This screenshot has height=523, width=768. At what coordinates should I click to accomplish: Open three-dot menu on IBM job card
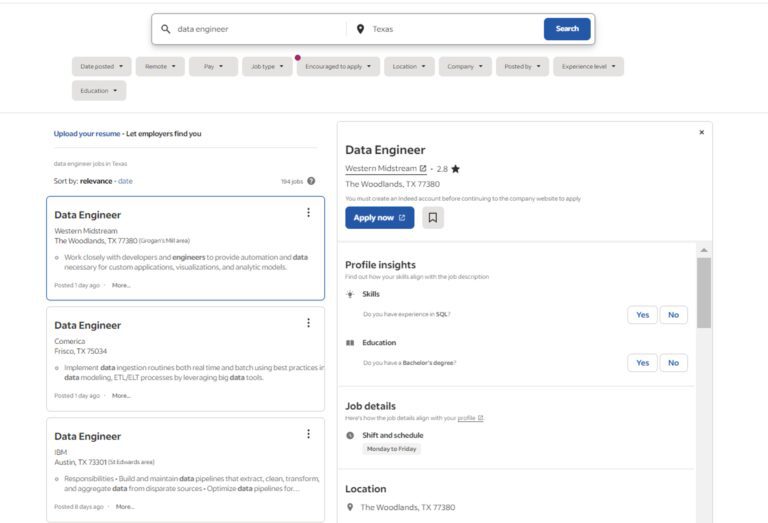coord(308,434)
